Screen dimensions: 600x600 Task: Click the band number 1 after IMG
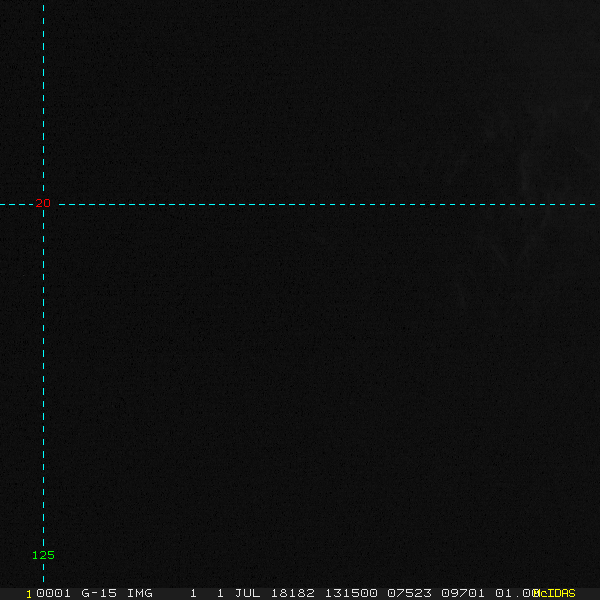pos(194,593)
